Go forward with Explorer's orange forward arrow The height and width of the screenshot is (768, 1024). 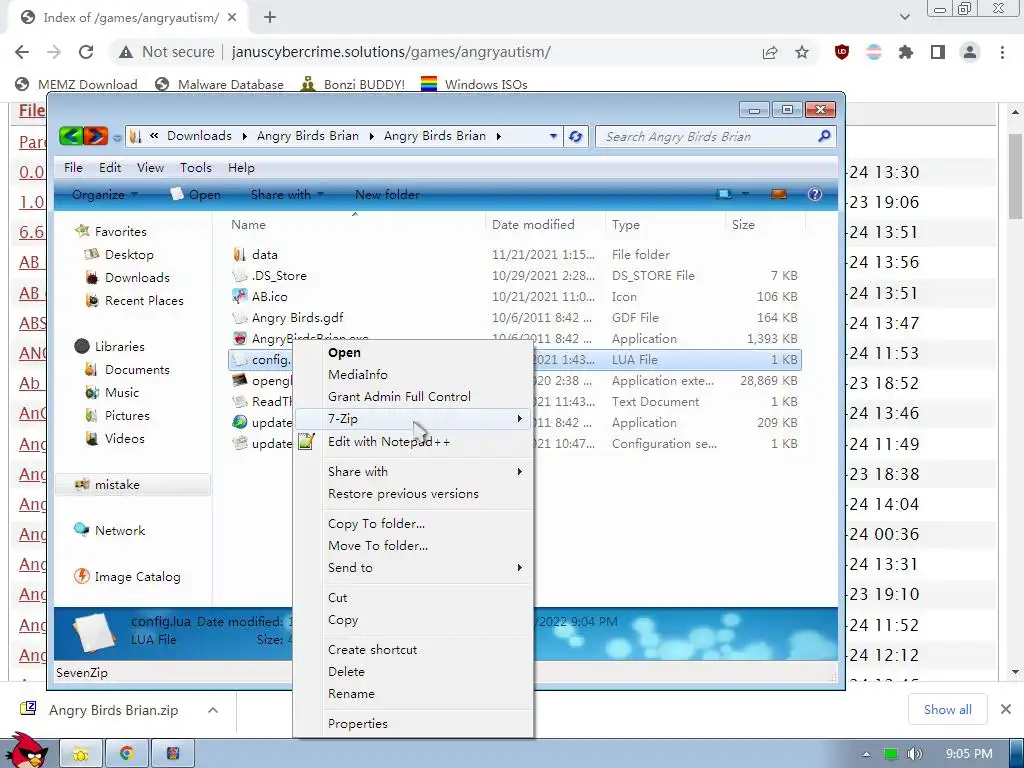pyautogui.click(x=95, y=136)
